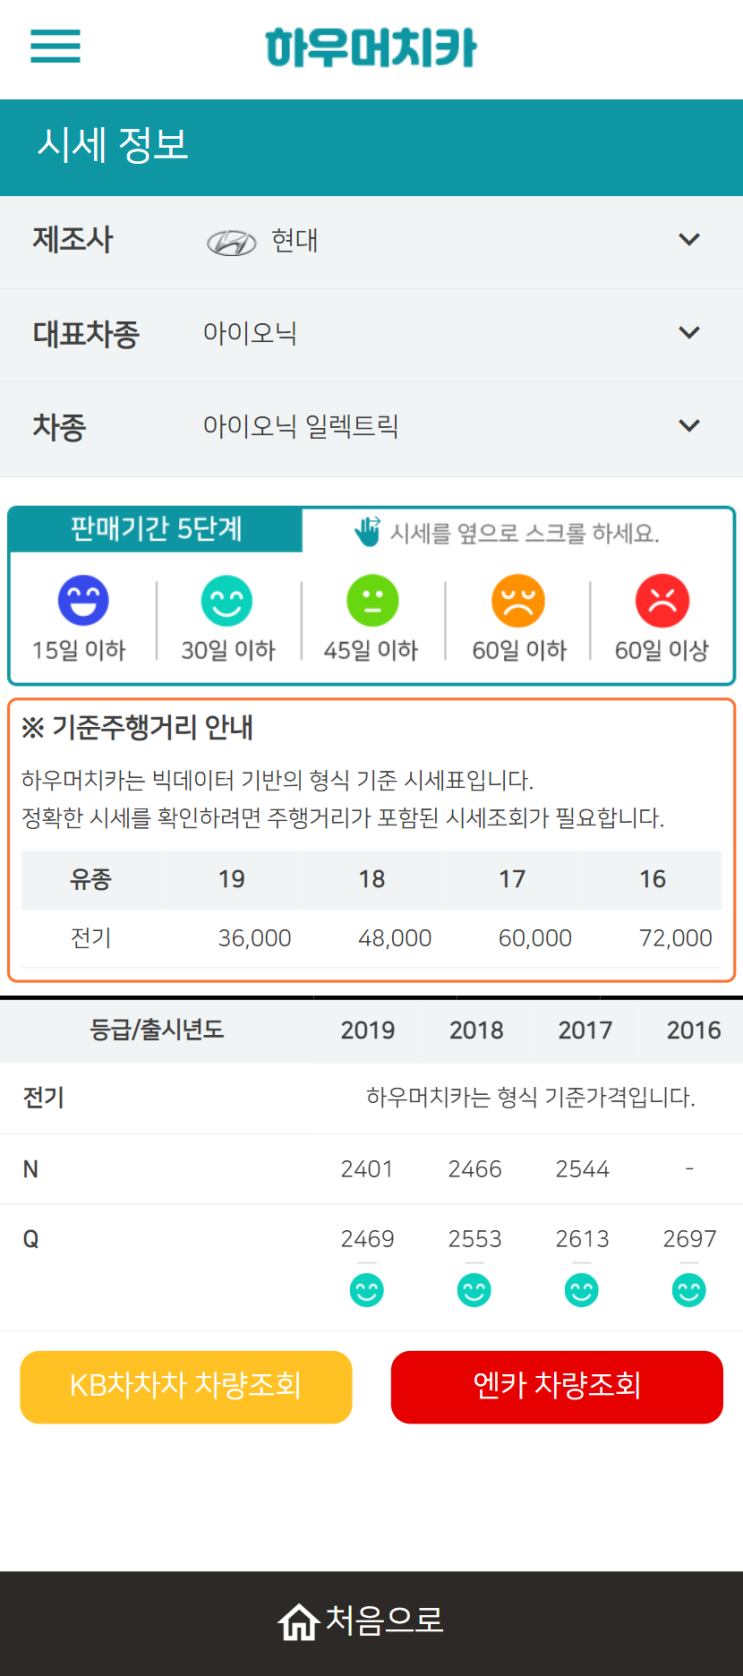Click the 기준주행거리 안내 heading
Viewport: 743px width, 1676px height.
point(137,727)
